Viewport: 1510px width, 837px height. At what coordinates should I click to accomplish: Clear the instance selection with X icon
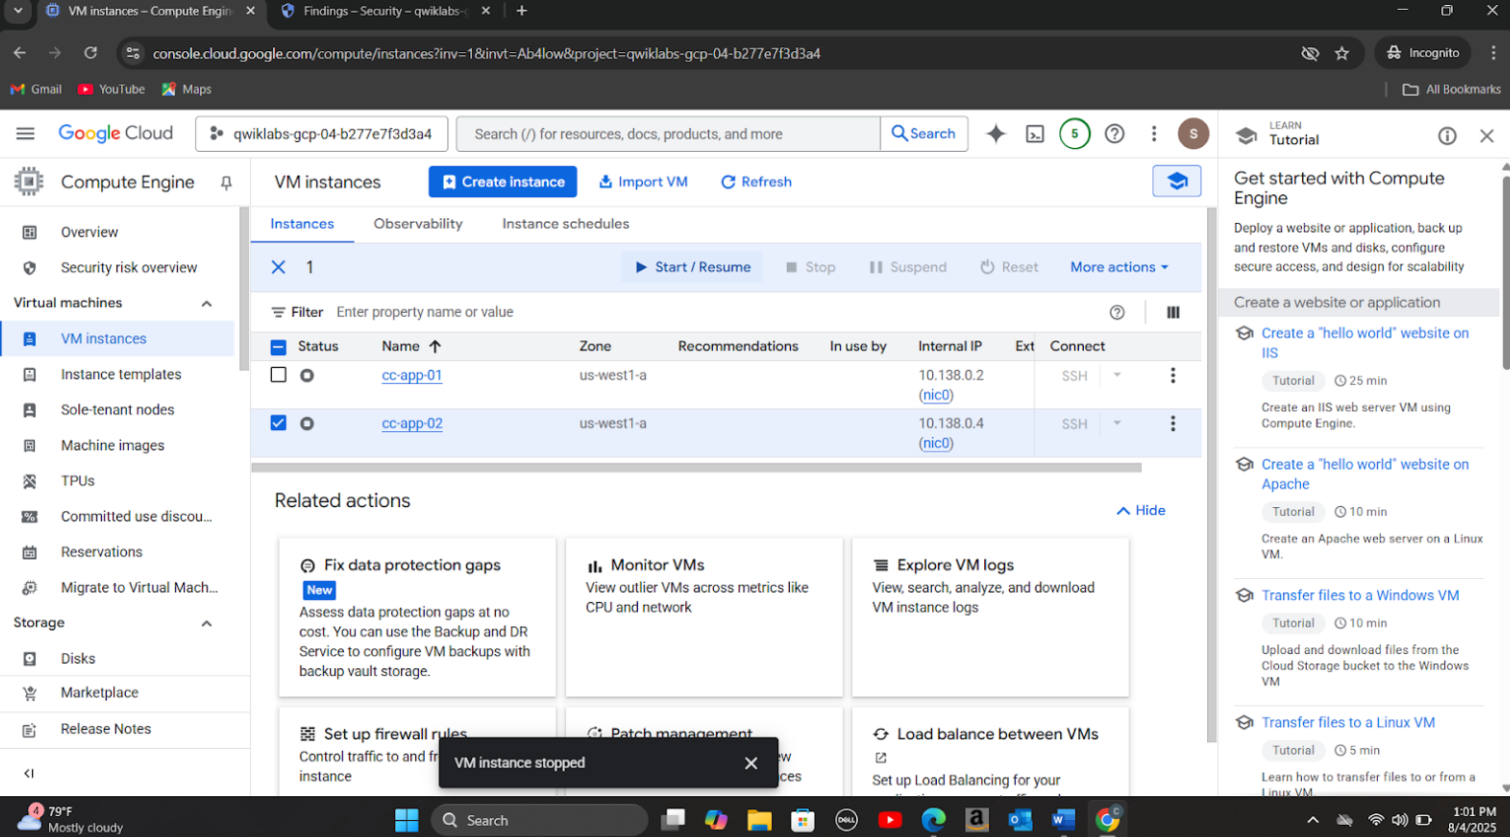[278, 267]
